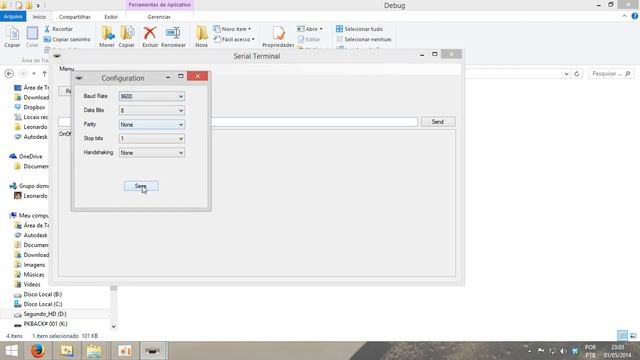Open the PowerPoint taskbar icon
Image resolution: width=640 pixels, height=360 pixels.
[125, 351]
